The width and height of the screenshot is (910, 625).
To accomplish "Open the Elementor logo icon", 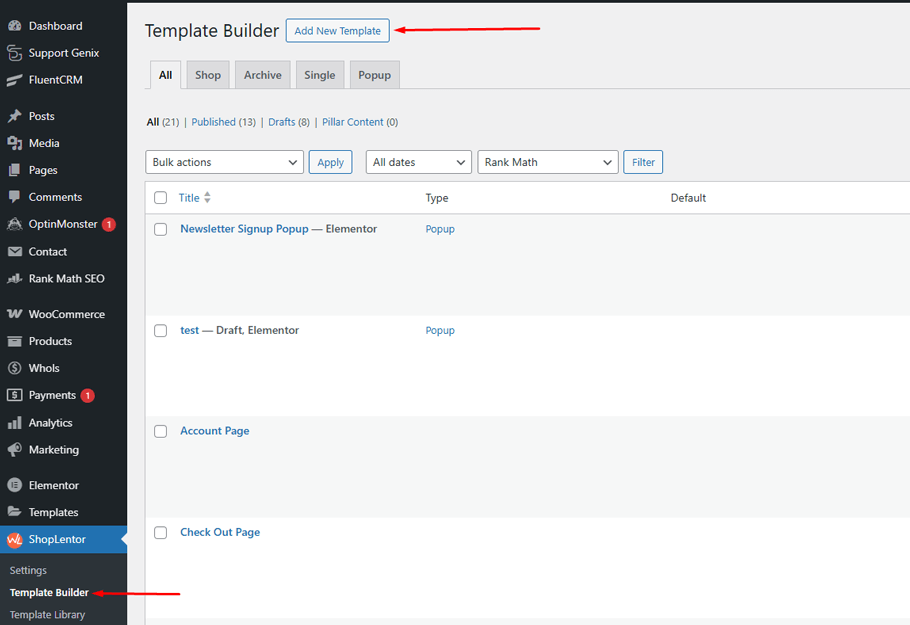I will click(15, 485).
